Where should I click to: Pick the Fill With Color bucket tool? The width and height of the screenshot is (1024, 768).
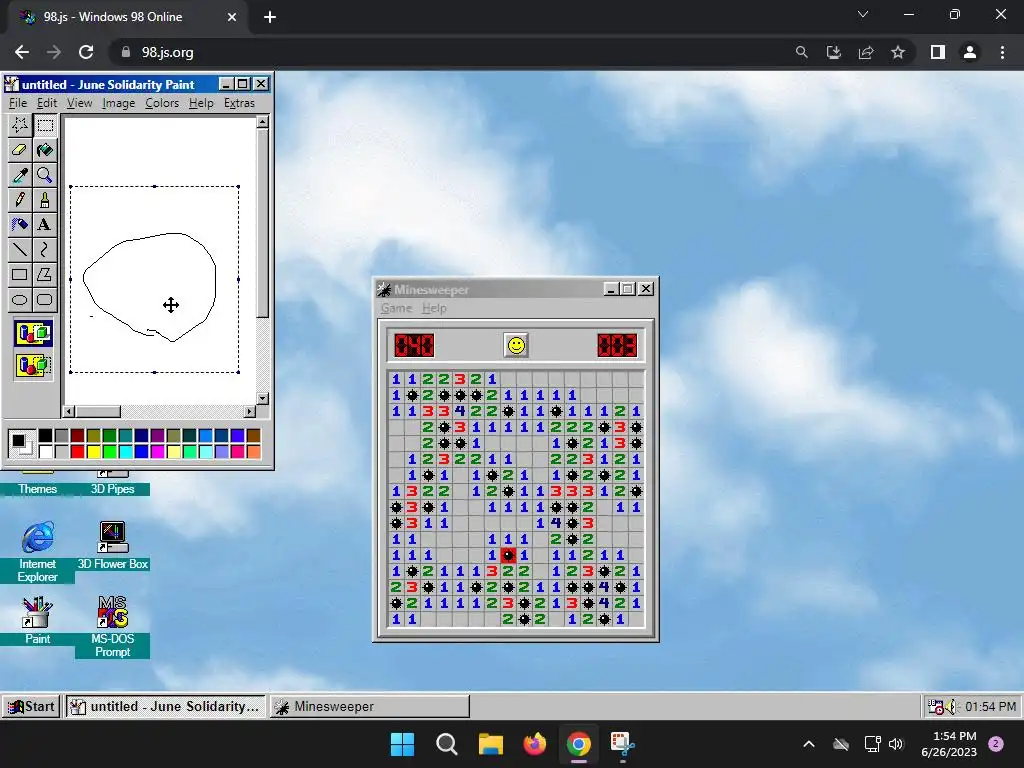[x=44, y=150]
